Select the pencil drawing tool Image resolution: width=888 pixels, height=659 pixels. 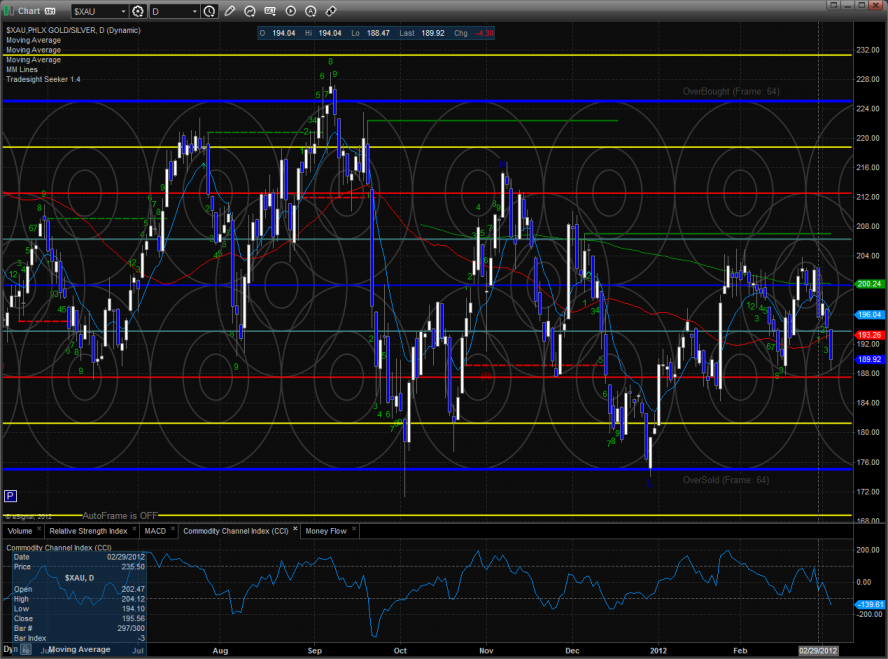[x=231, y=11]
